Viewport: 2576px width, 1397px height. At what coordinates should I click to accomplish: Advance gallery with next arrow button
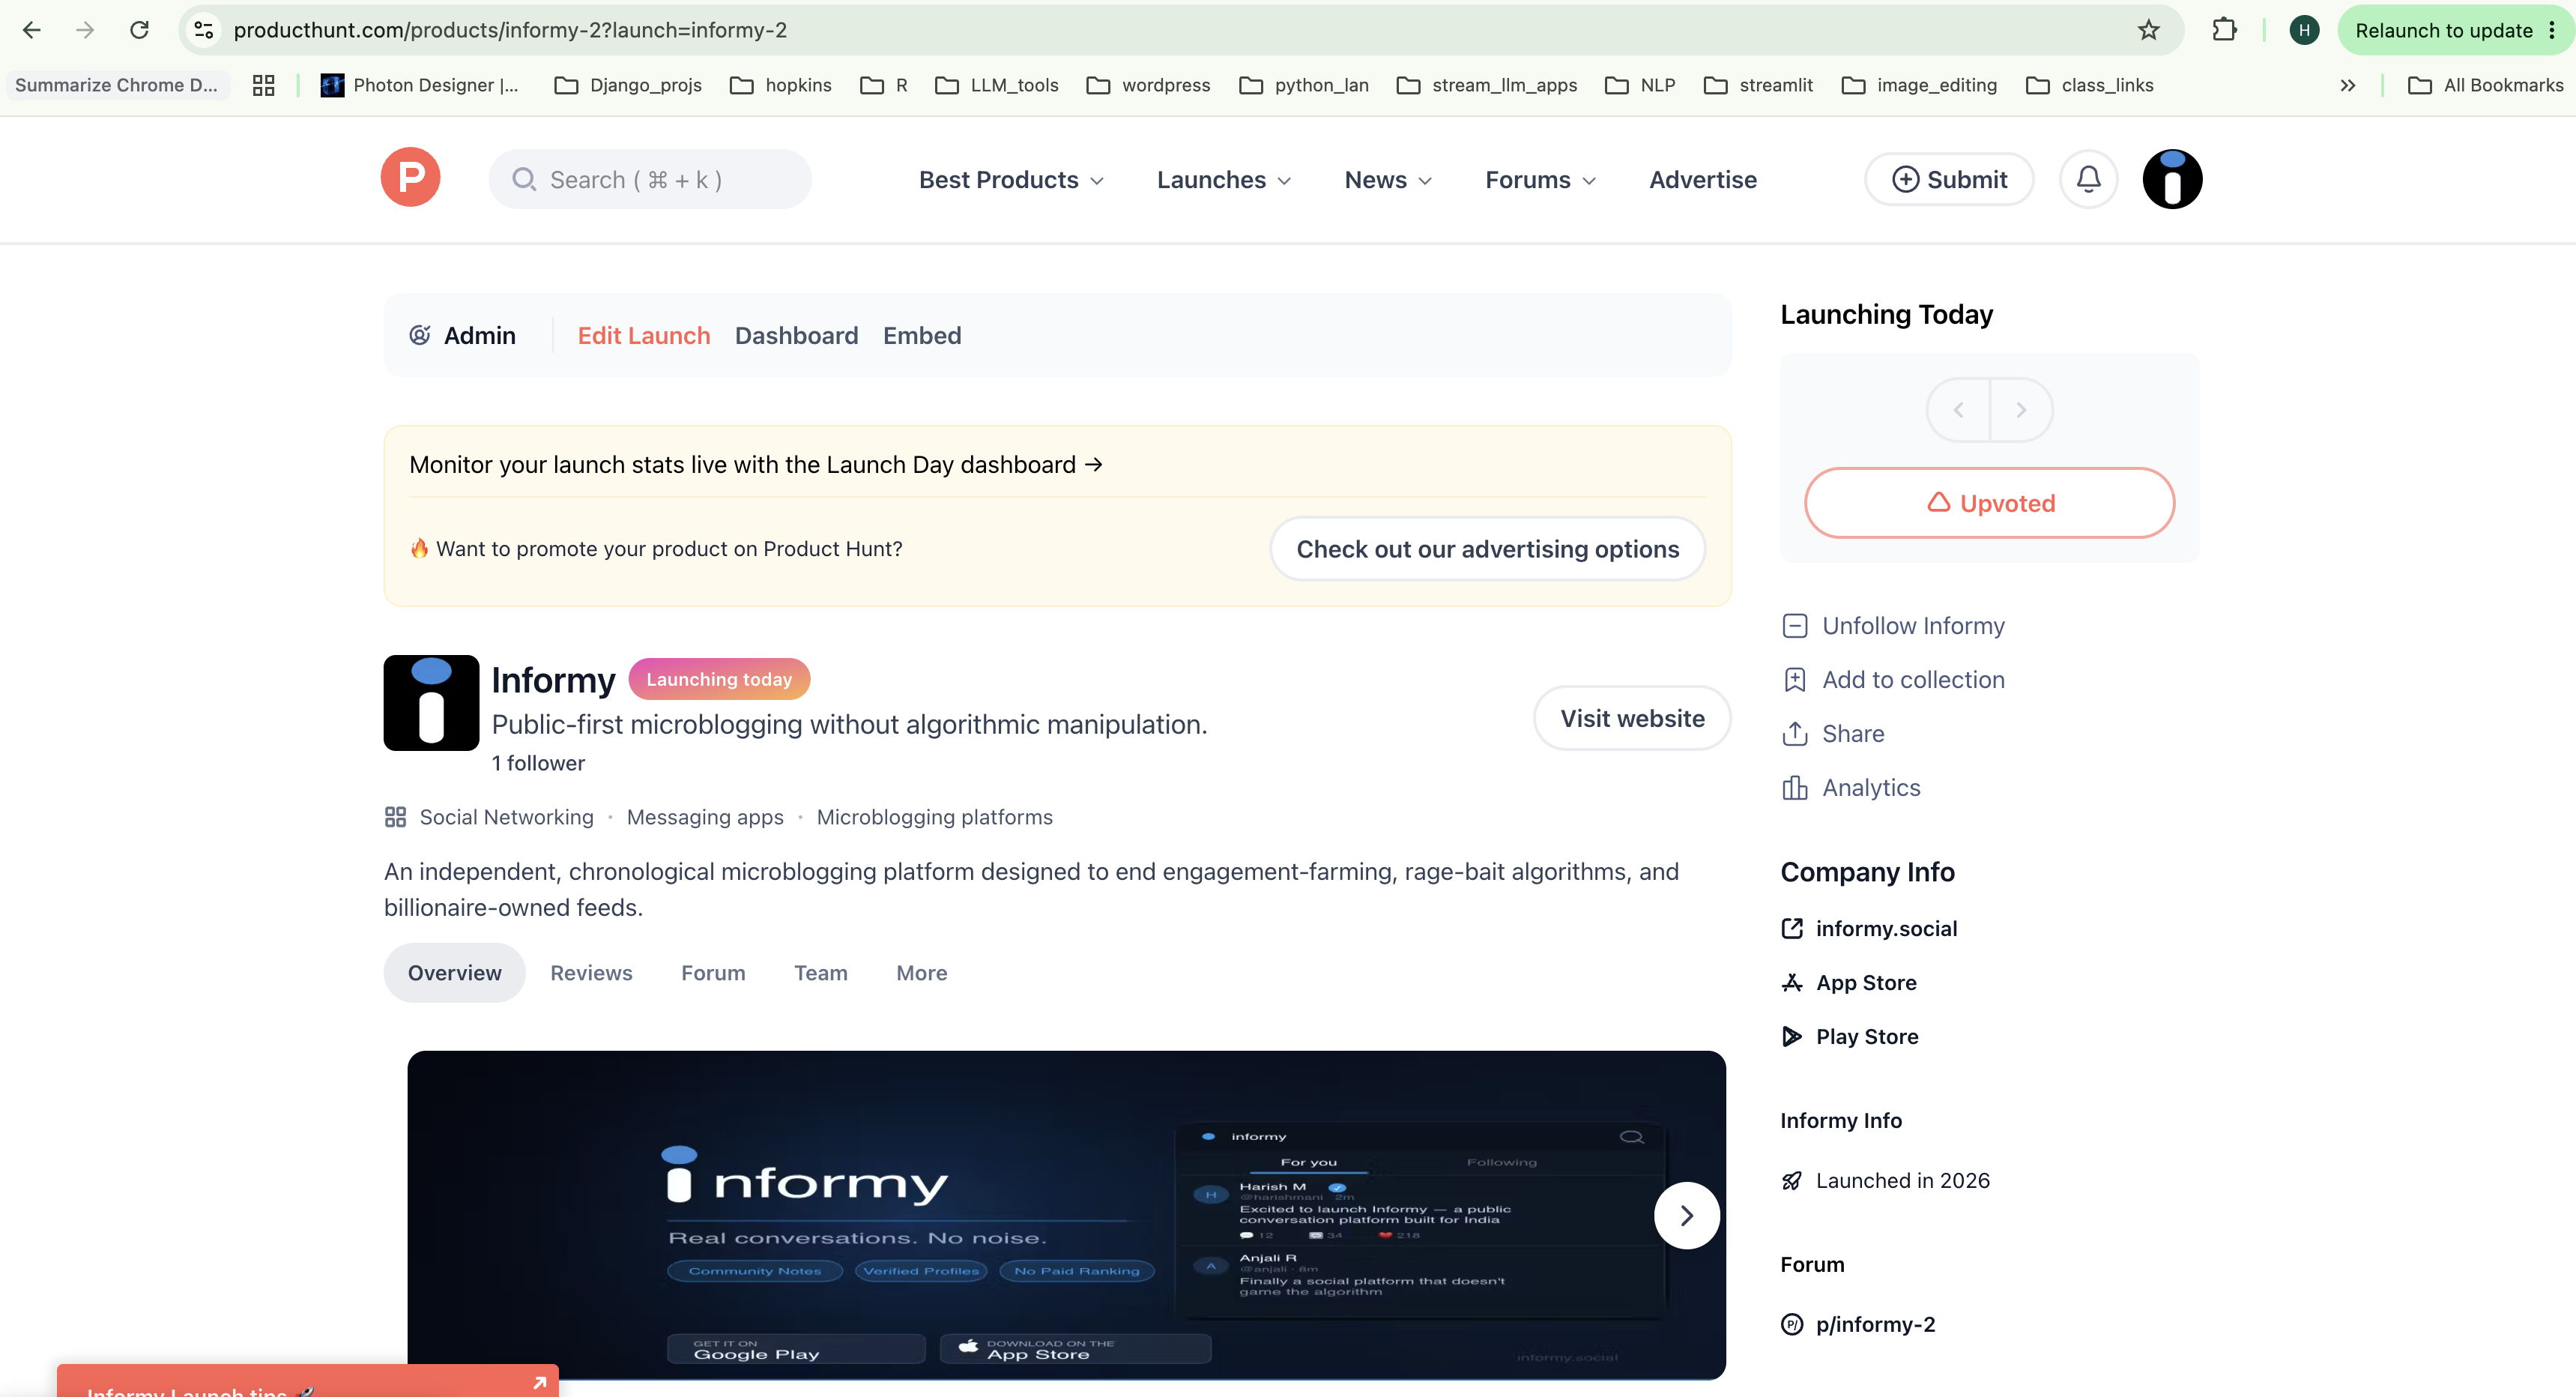point(1686,1215)
